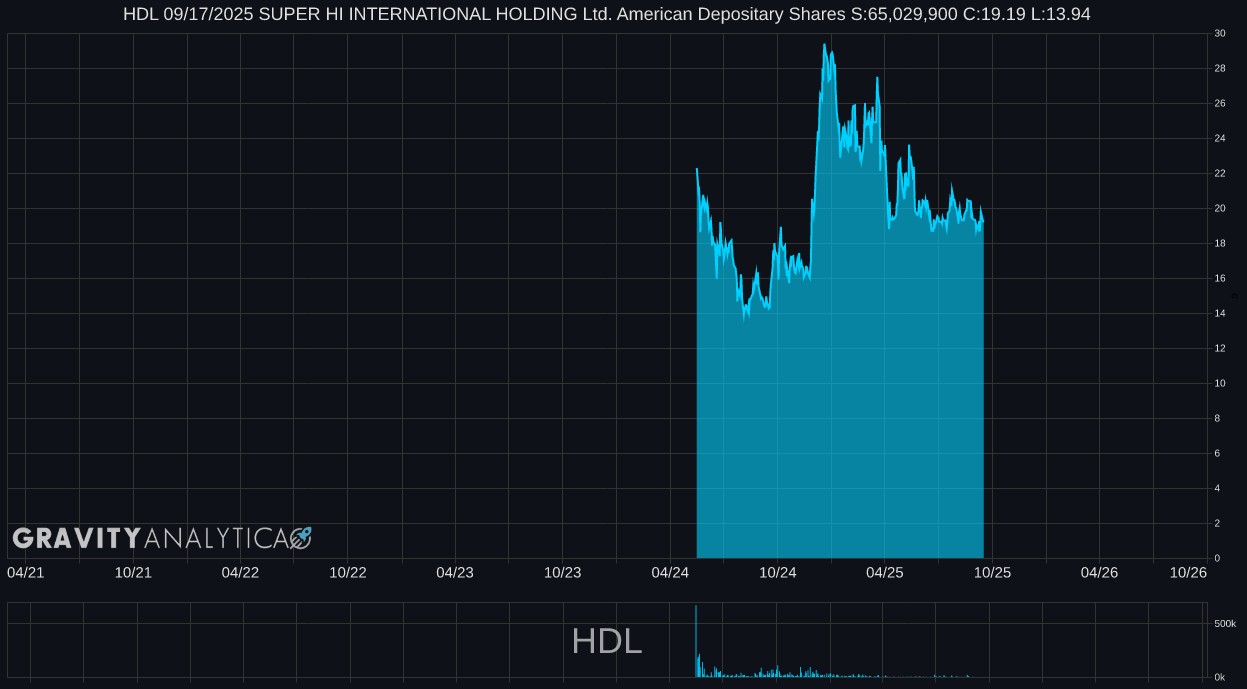
Task: Select the 0k volume axis label
Action: 1220,677
